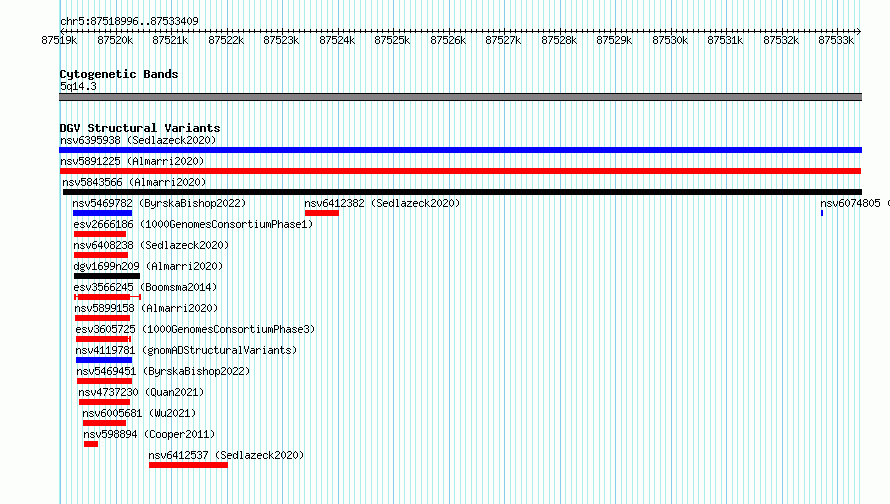Click the 87524k ruler tick label
The width and height of the screenshot is (890, 504).
pos(337,40)
